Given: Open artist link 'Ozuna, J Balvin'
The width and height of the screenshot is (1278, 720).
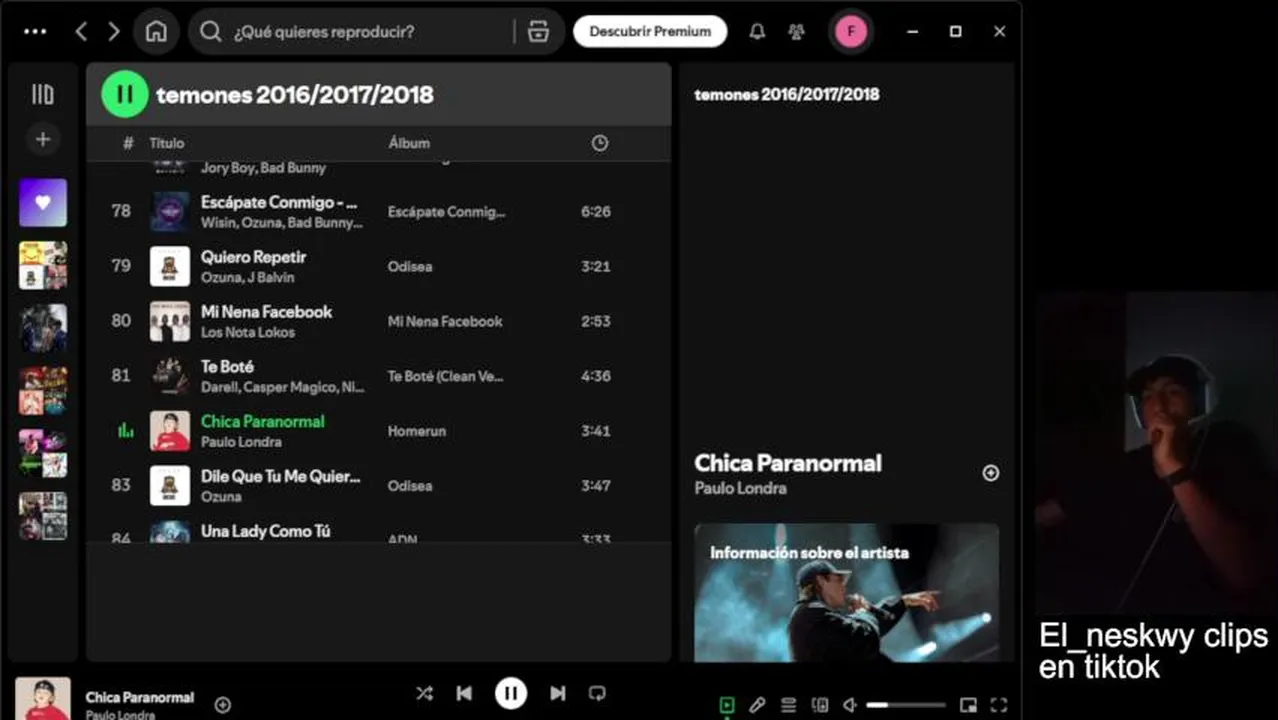Looking at the screenshot, I should click(x=247, y=277).
